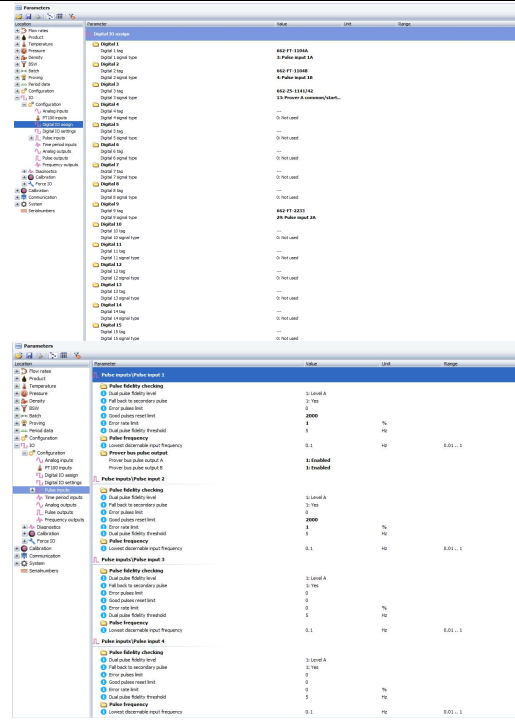The image size is (515, 720).
Task: Expand the Proving node in the lower tree
Action: 17,423
